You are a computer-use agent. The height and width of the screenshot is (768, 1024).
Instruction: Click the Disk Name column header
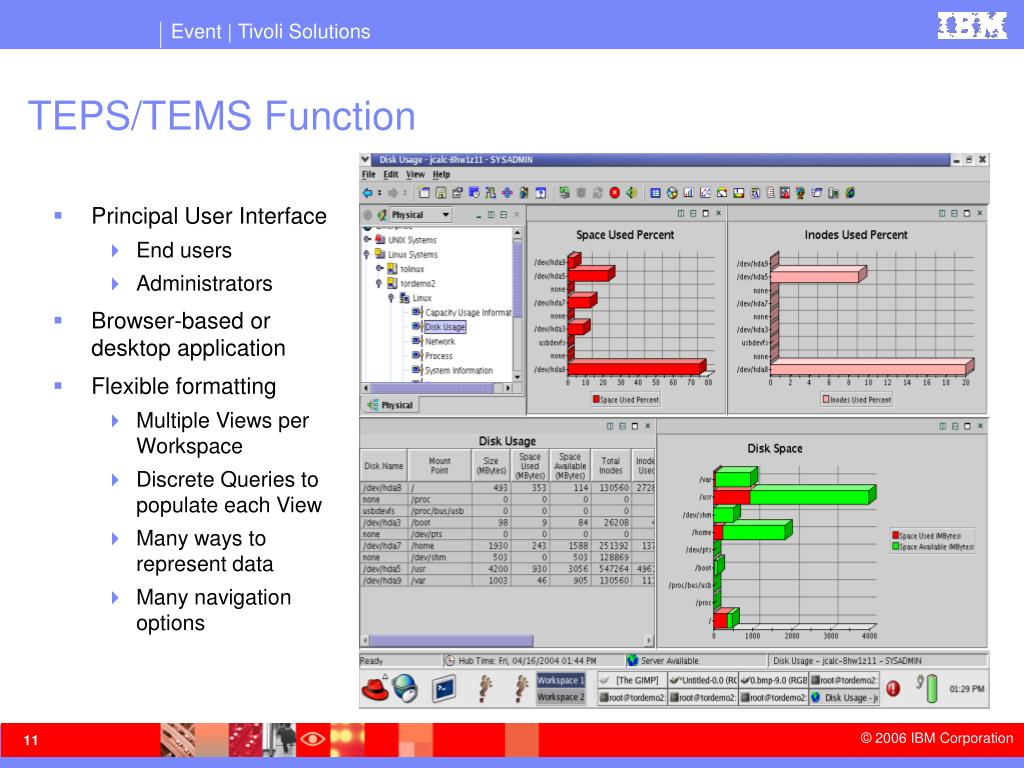pos(383,466)
